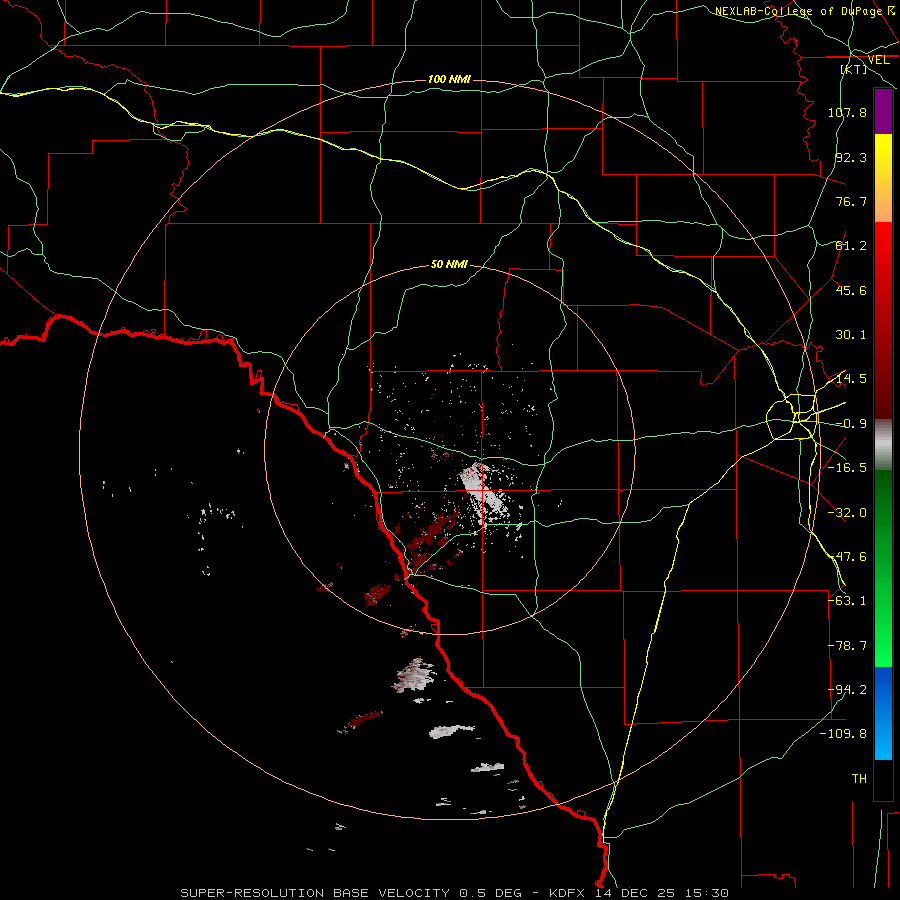Click the yellow-orange segment of velocity color bar
Screen dimensions: 900x900
(x=883, y=178)
